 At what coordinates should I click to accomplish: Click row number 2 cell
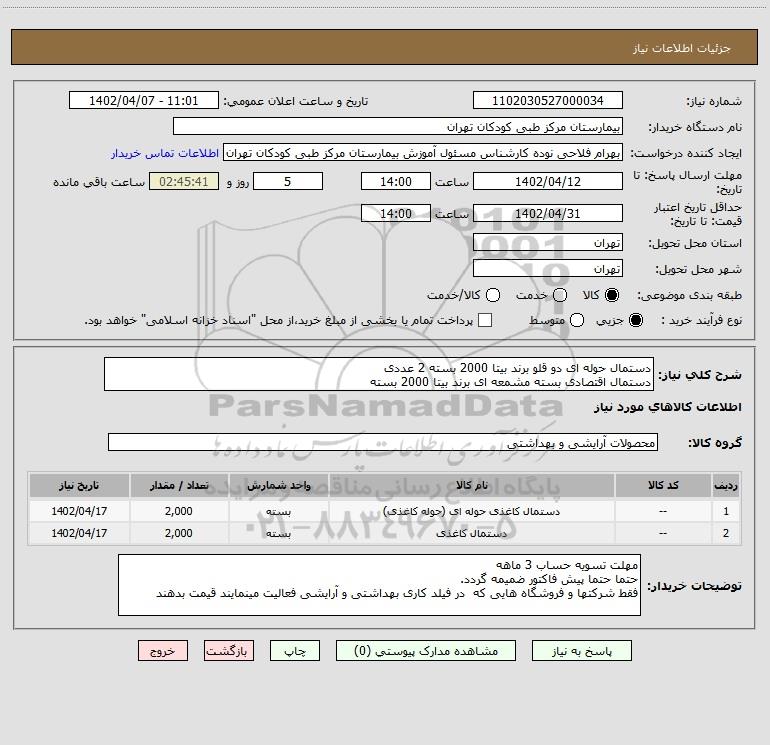click(x=726, y=533)
